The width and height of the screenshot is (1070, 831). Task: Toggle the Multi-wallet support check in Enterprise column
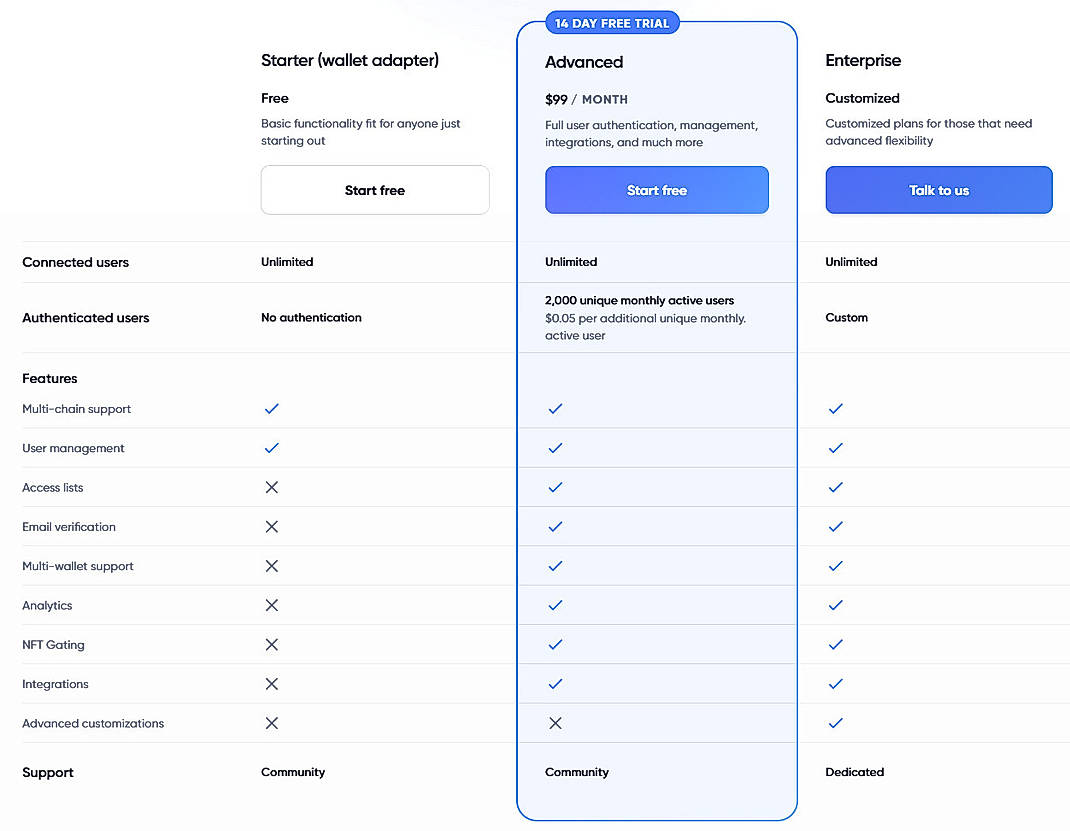(x=835, y=565)
